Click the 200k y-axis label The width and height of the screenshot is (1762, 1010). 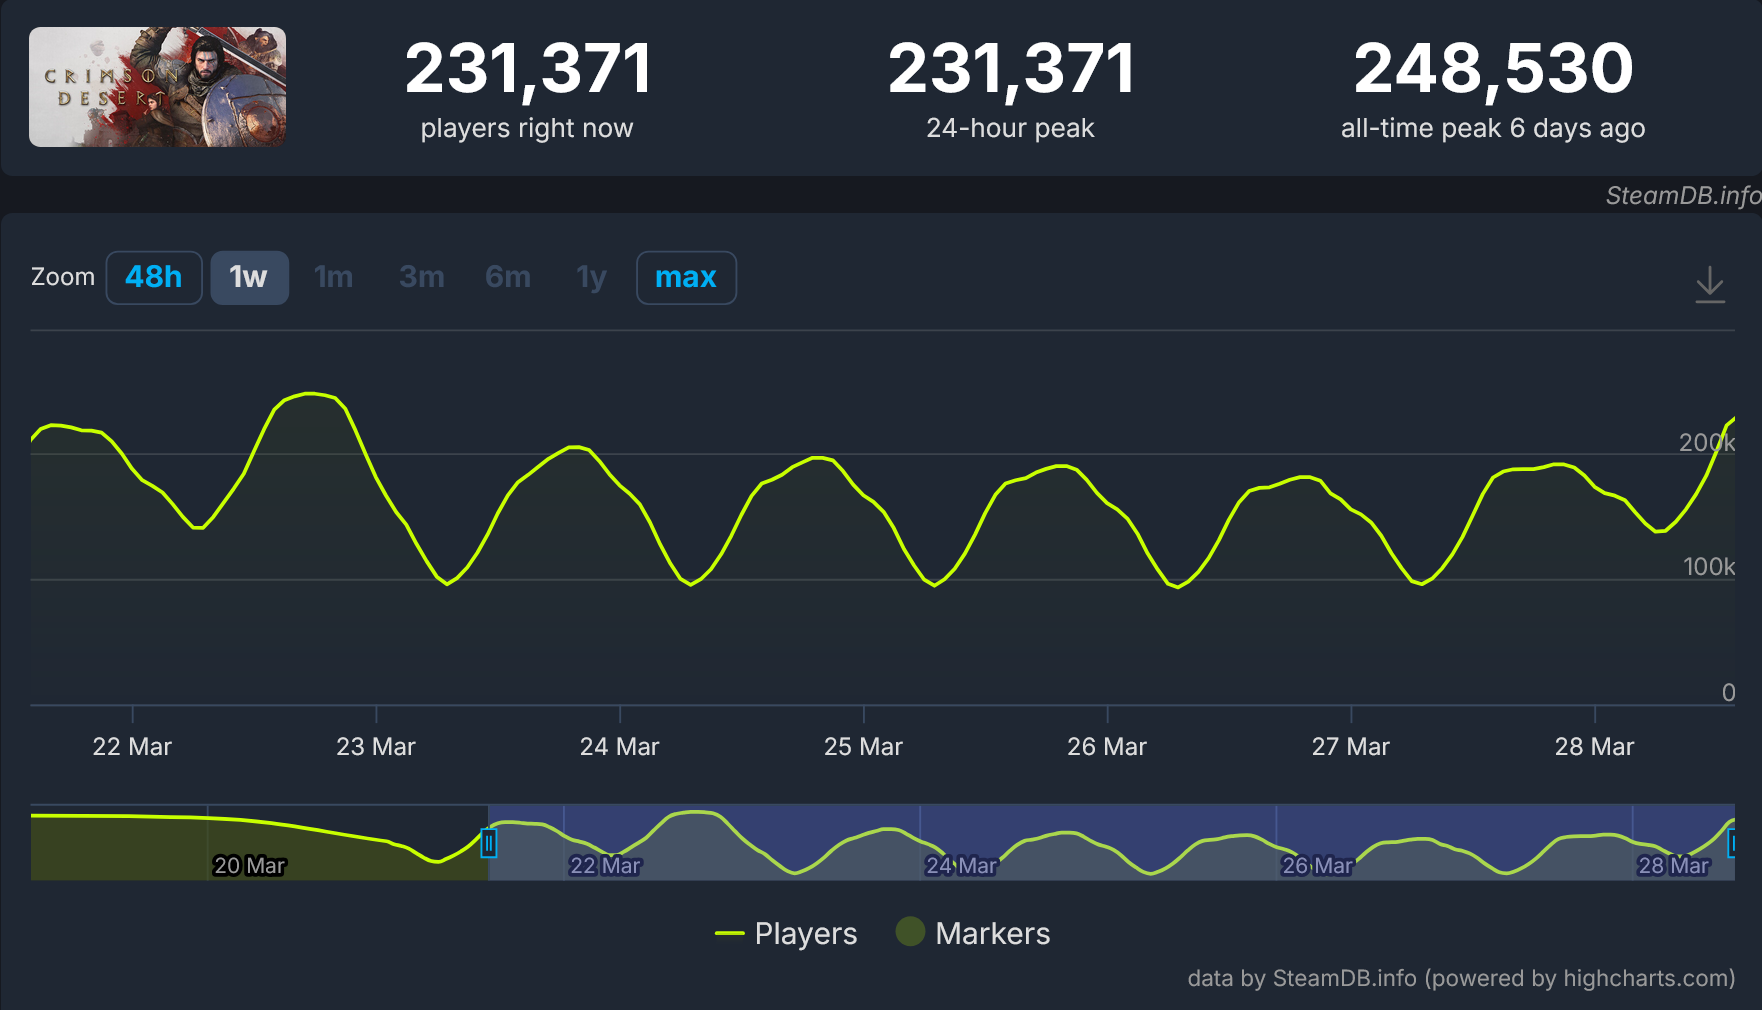(1707, 442)
